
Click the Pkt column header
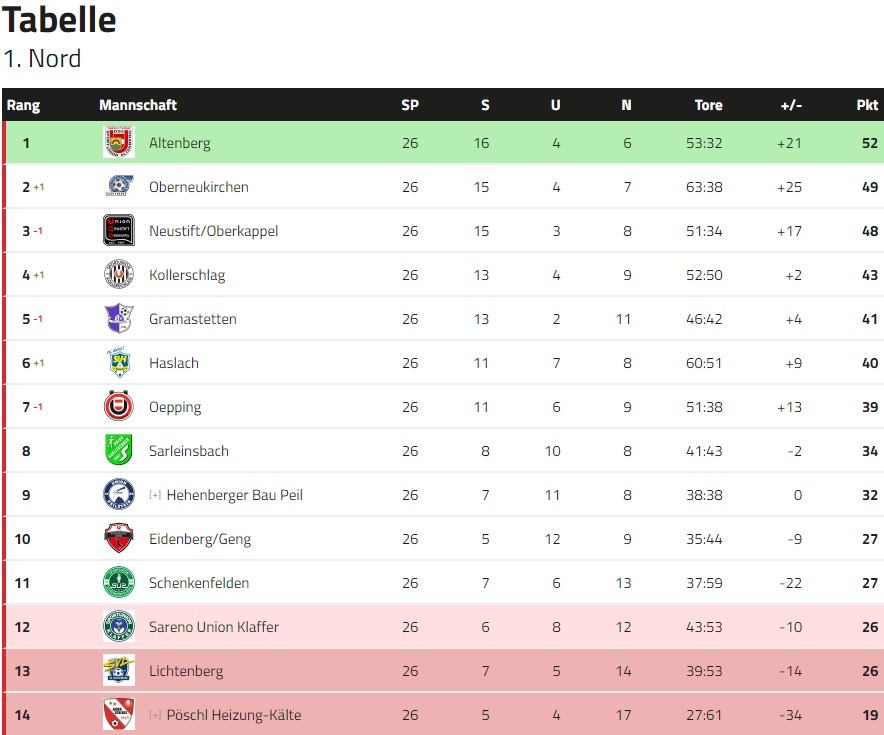coord(867,105)
